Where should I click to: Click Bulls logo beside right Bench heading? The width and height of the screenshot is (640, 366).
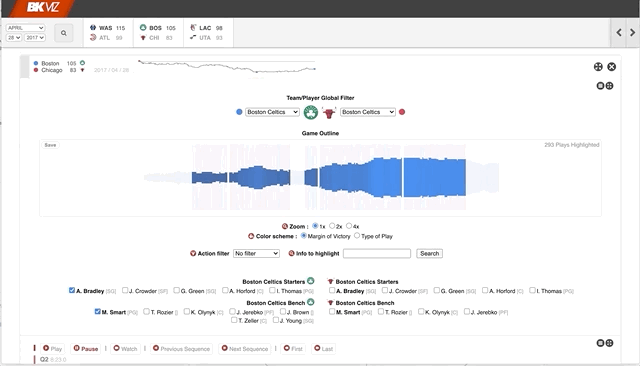pos(331,303)
